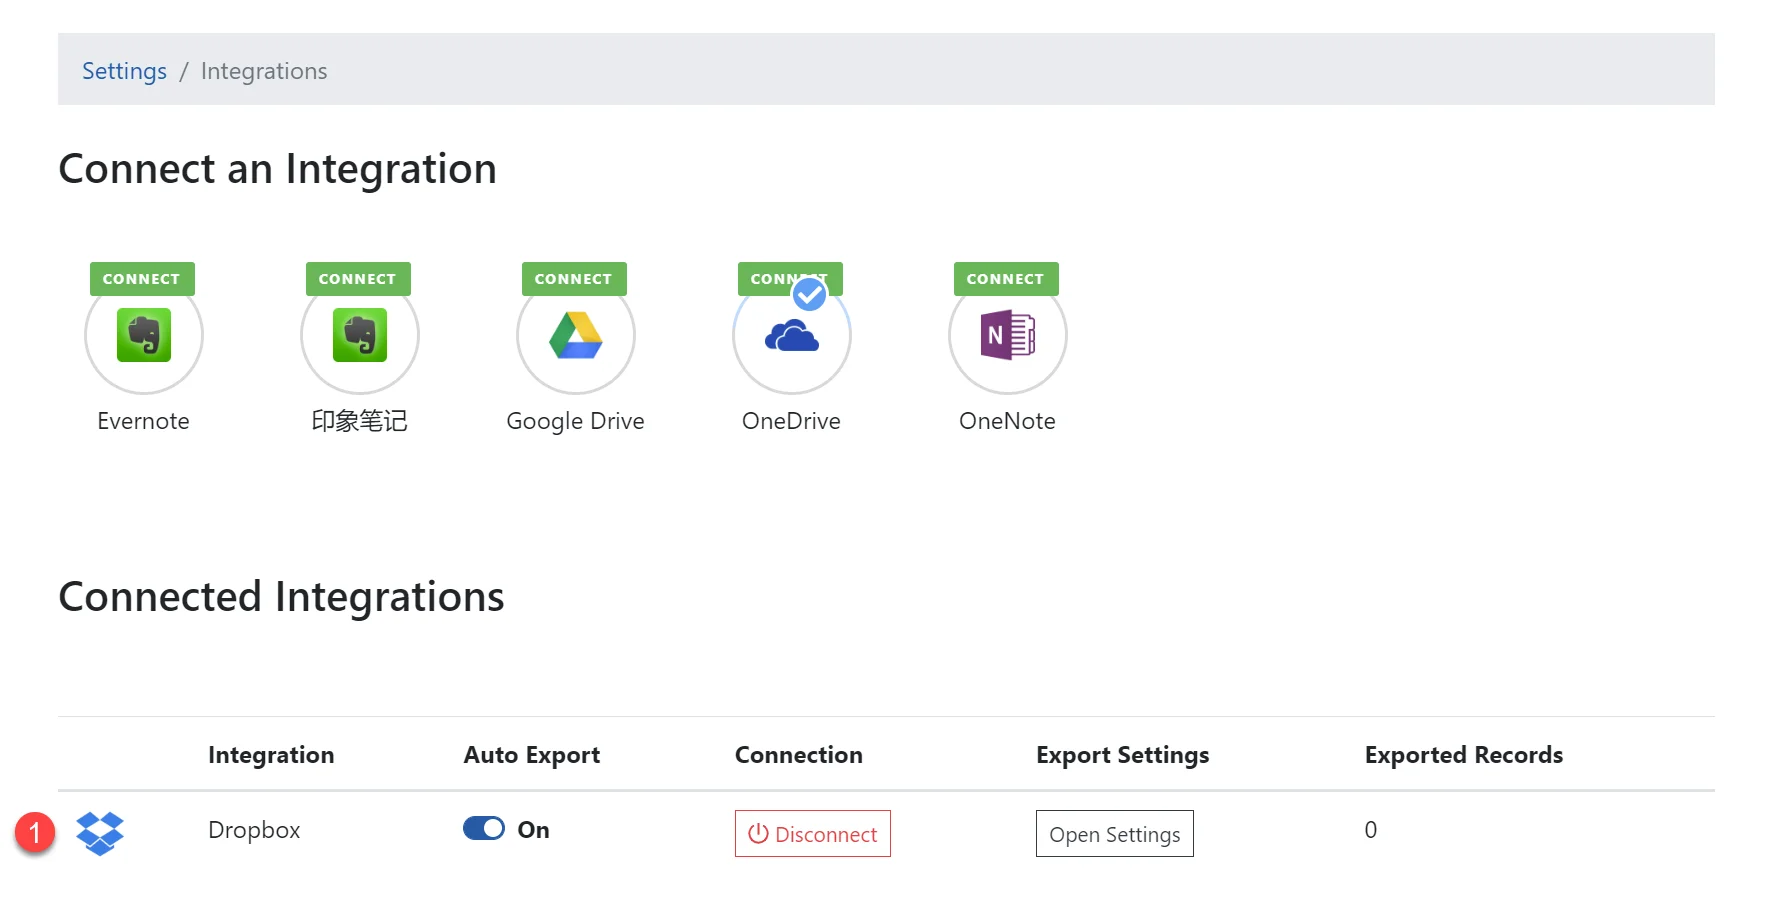Click the Export Settings column header
1768x917 pixels.
[x=1123, y=755]
